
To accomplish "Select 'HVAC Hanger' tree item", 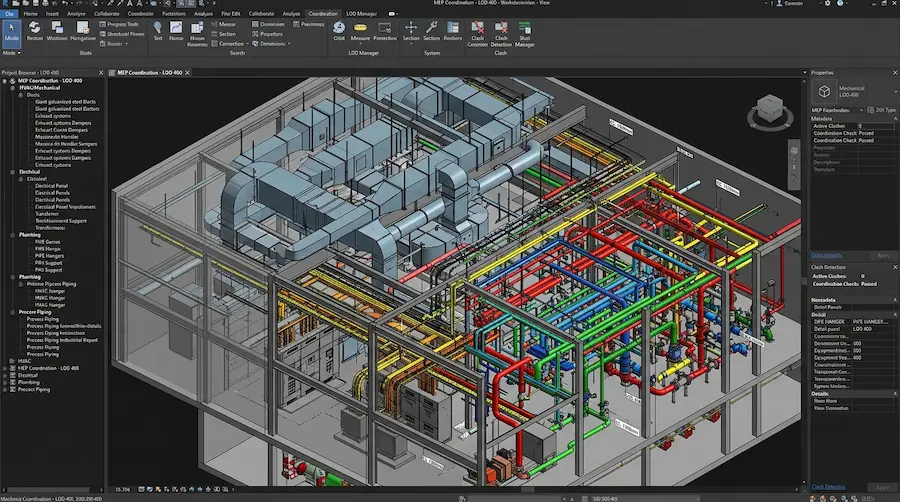I will 50,298.
